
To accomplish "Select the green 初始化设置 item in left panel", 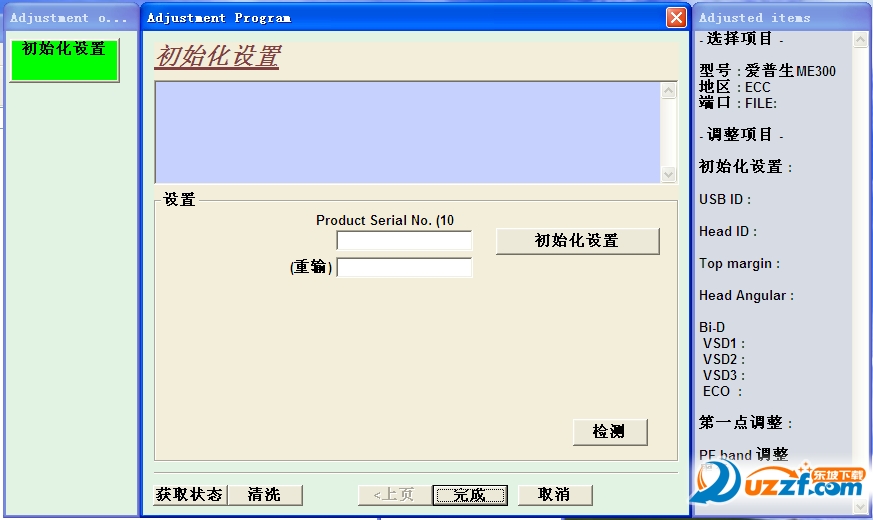I will (65, 60).
